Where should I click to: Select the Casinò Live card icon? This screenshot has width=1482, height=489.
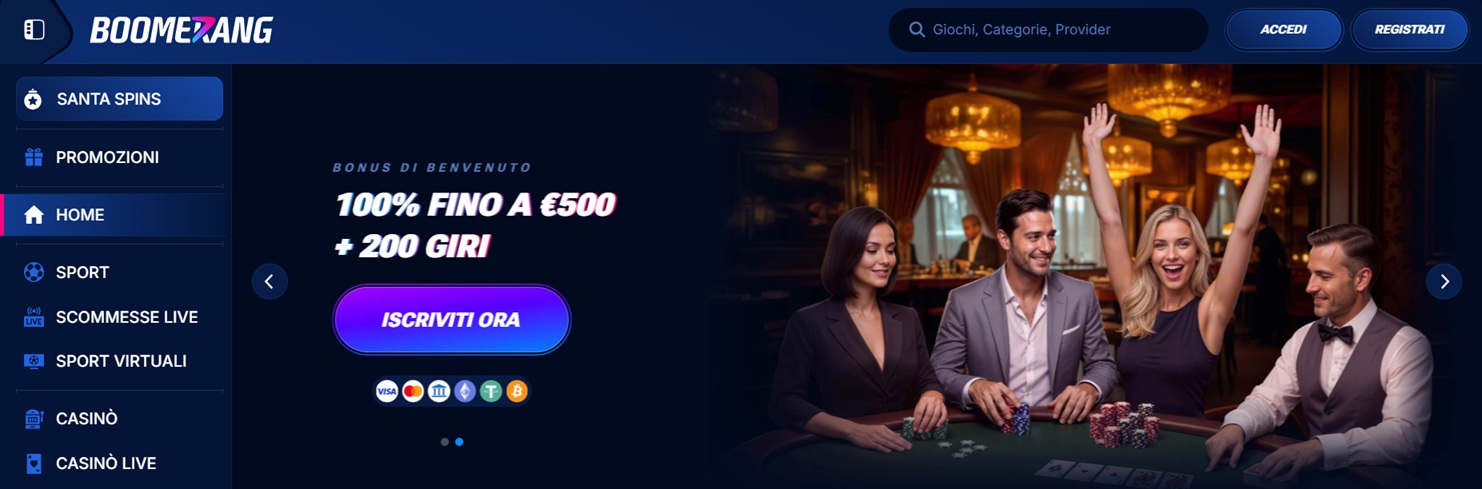pyautogui.click(x=34, y=464)
